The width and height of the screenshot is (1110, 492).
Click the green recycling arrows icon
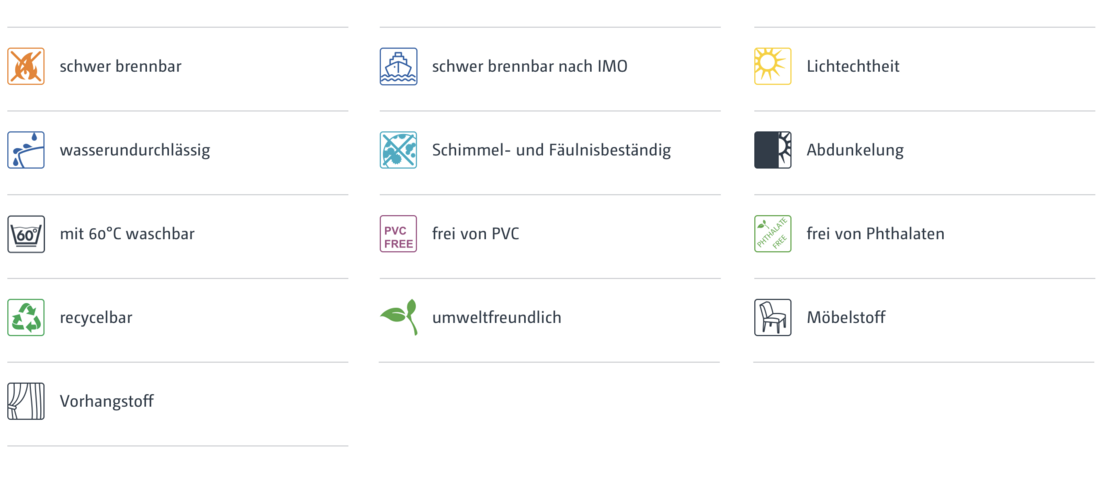[26, 317]
